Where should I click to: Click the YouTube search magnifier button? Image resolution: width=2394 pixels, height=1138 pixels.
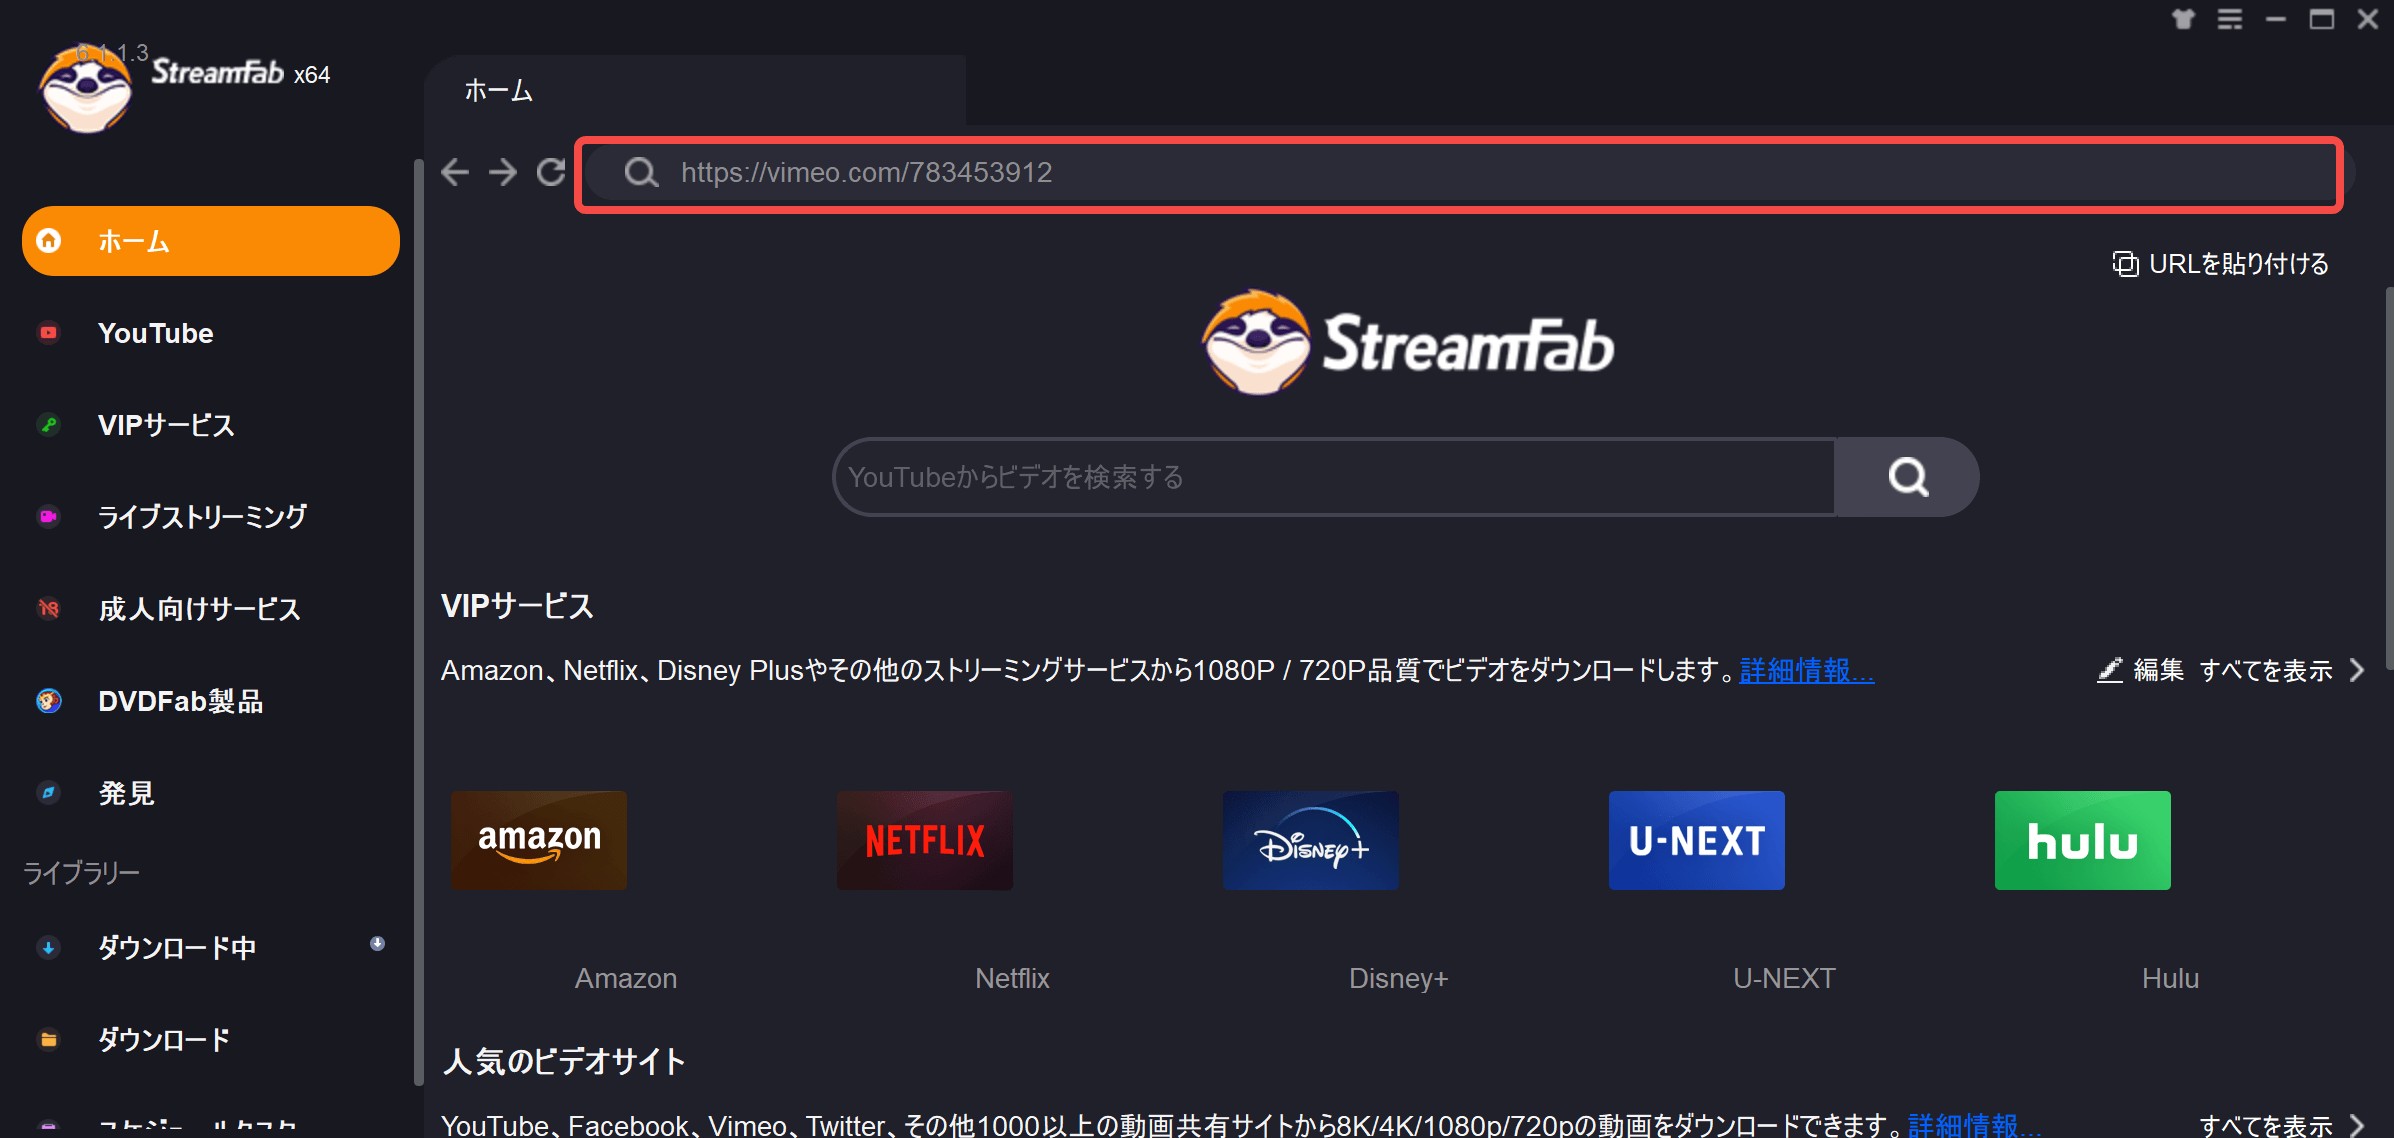tap(1907, 477)
